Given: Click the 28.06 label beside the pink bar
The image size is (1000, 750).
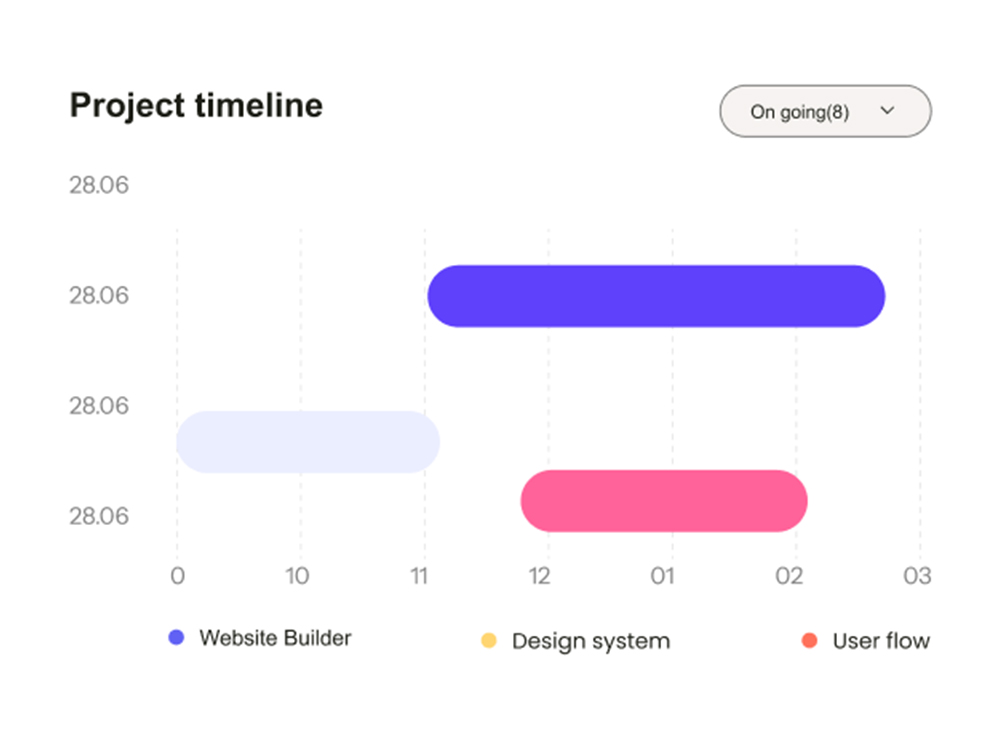Looking at the screenshot, I should pos(99,515).
